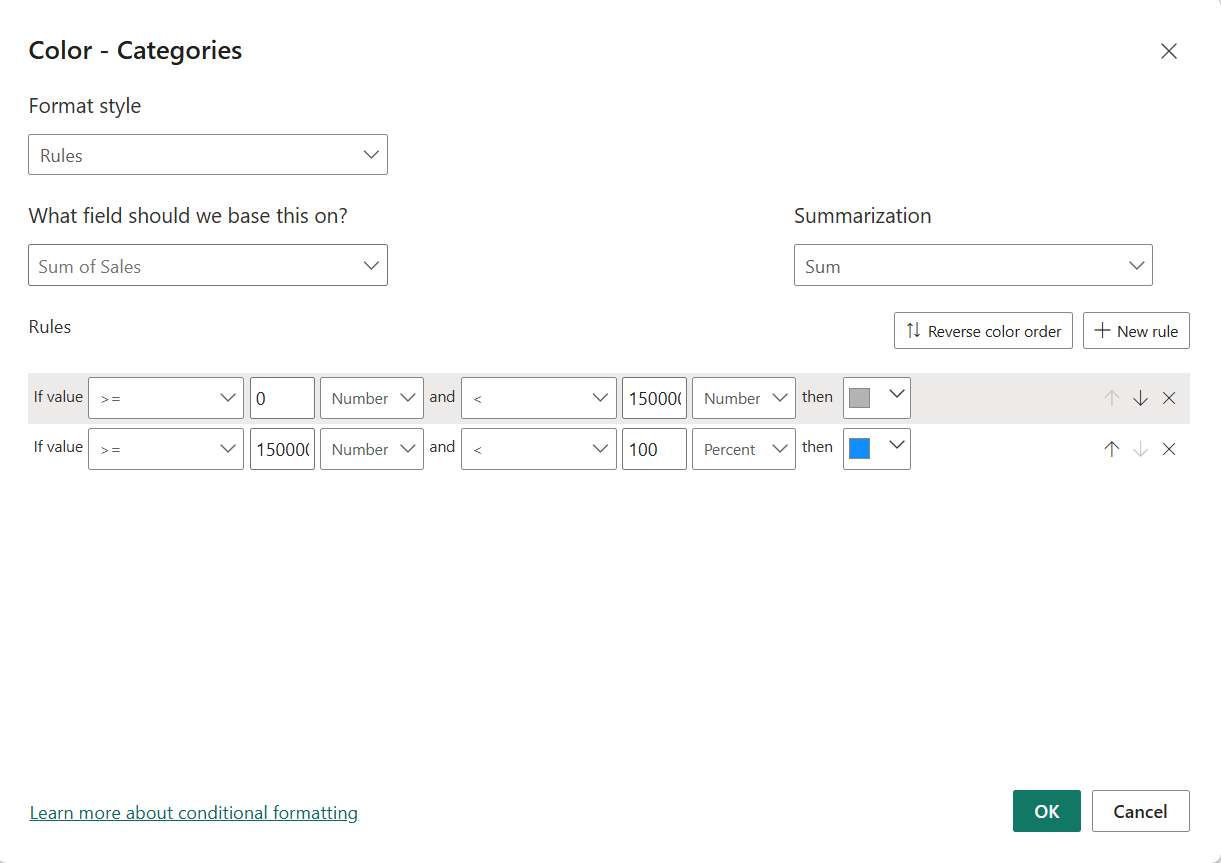
Task: Expand the Sum of Sales field dropdown
Action: [x=208, y=266]
